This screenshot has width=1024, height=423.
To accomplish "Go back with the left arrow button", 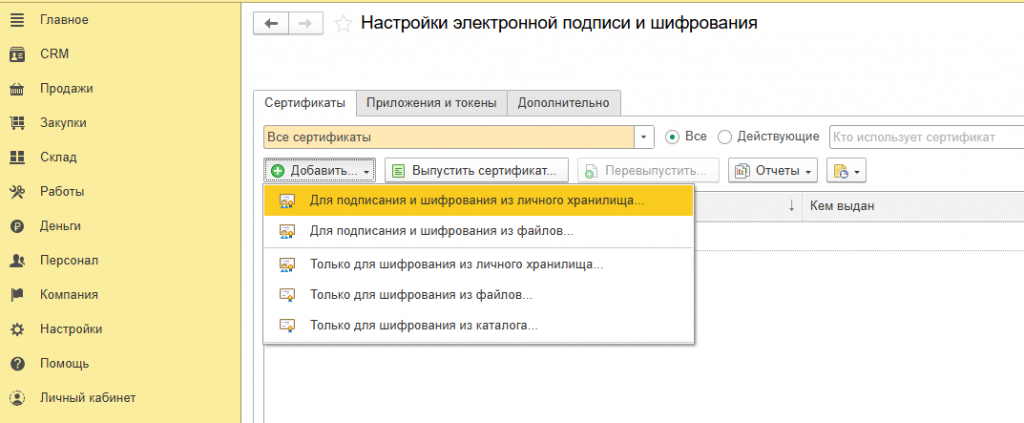I will (270, 24).
